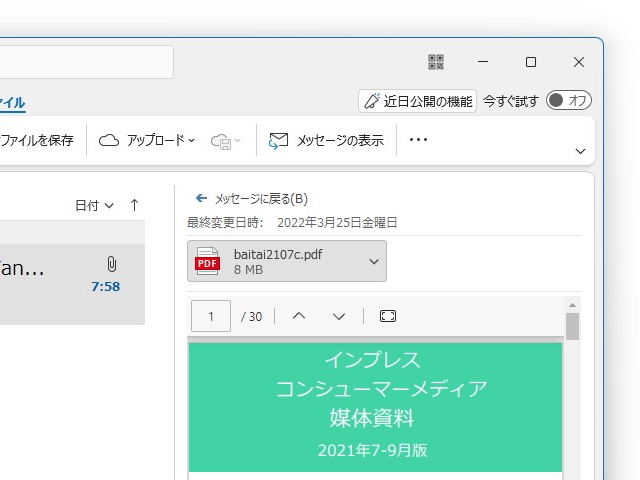This screenshot has height=480, width=640.
Task: Click the 最終変更日時 date 2022年3月25日金曜日
Action: pos(337,223)
